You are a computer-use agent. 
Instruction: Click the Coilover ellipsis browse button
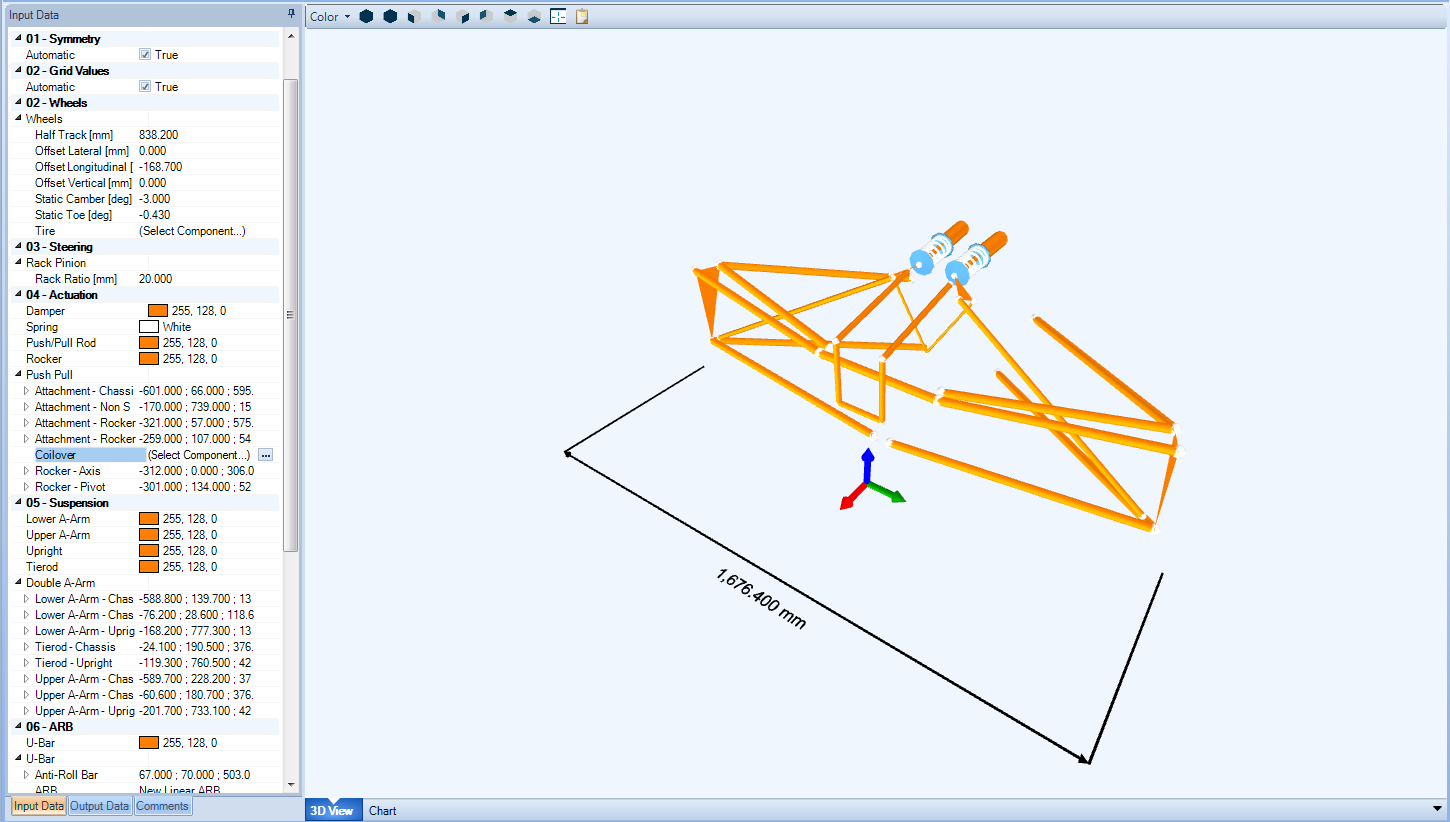[265, 455]
